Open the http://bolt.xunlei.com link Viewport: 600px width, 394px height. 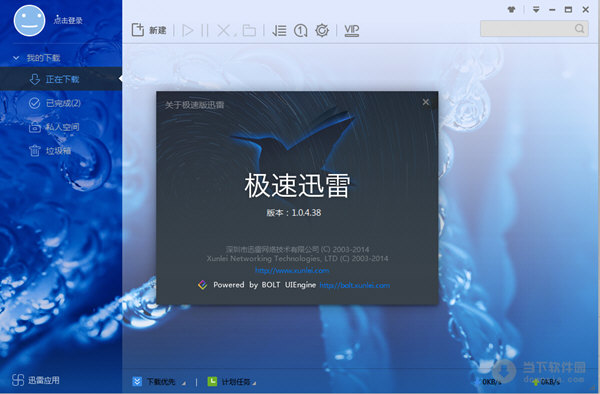(x=355, y=285)
